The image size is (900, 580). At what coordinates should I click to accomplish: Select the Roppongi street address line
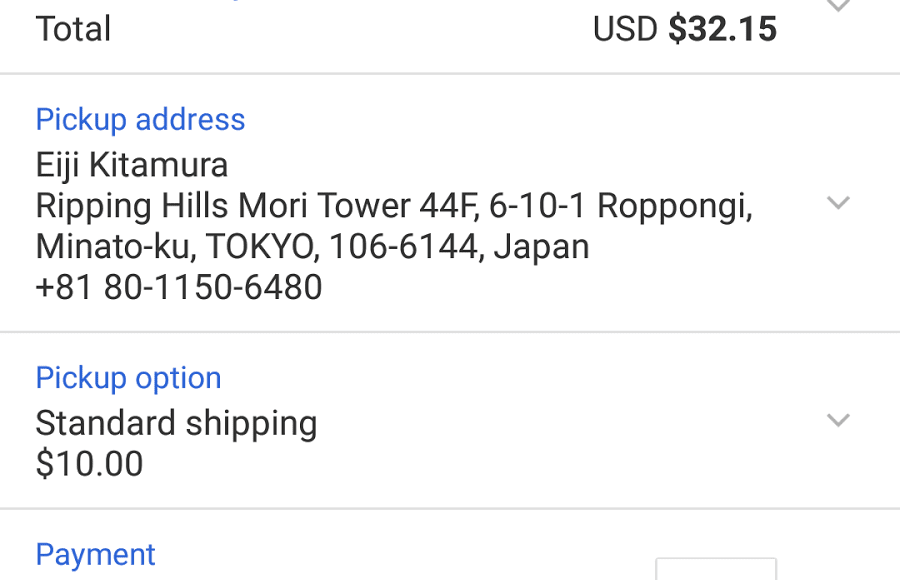(394, 205)
